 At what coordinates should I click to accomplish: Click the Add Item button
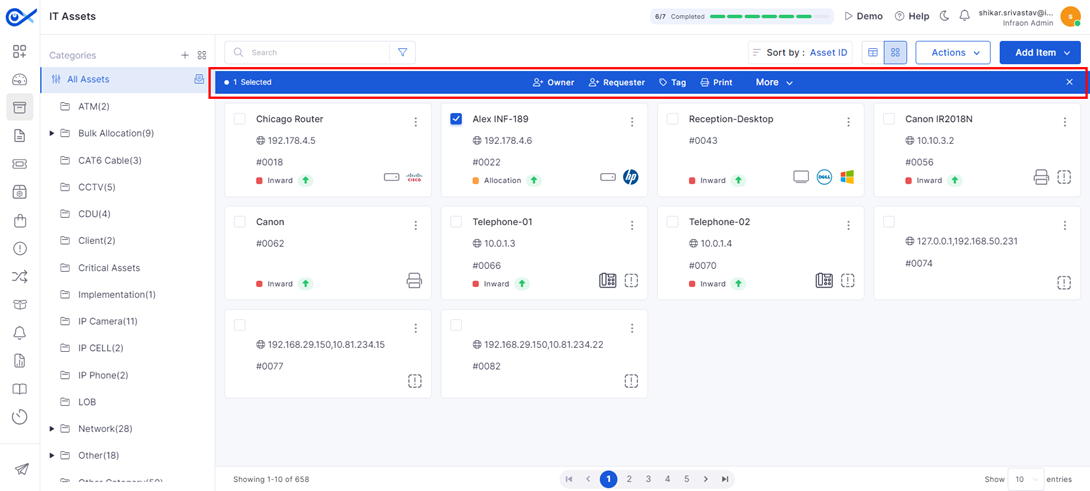(1039, 52)
